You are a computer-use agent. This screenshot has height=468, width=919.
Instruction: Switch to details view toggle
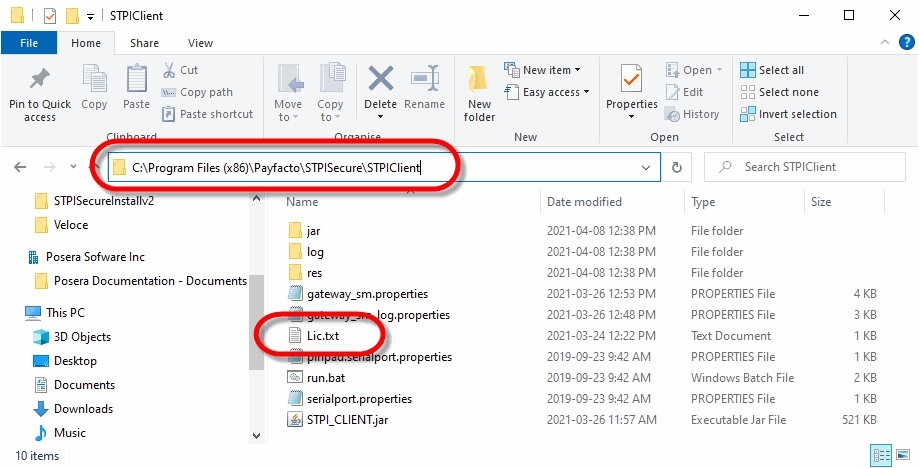(x=882, y=455)
